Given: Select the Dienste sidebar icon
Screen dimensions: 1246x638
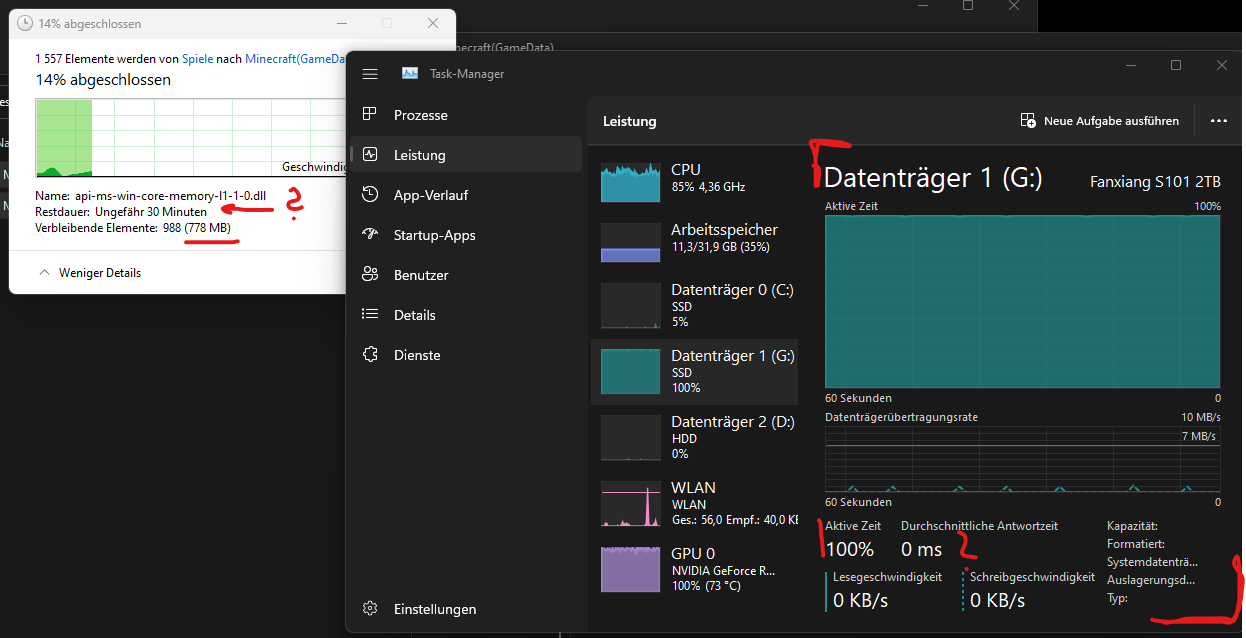Looking at the screenshot, I should (370, 354).
